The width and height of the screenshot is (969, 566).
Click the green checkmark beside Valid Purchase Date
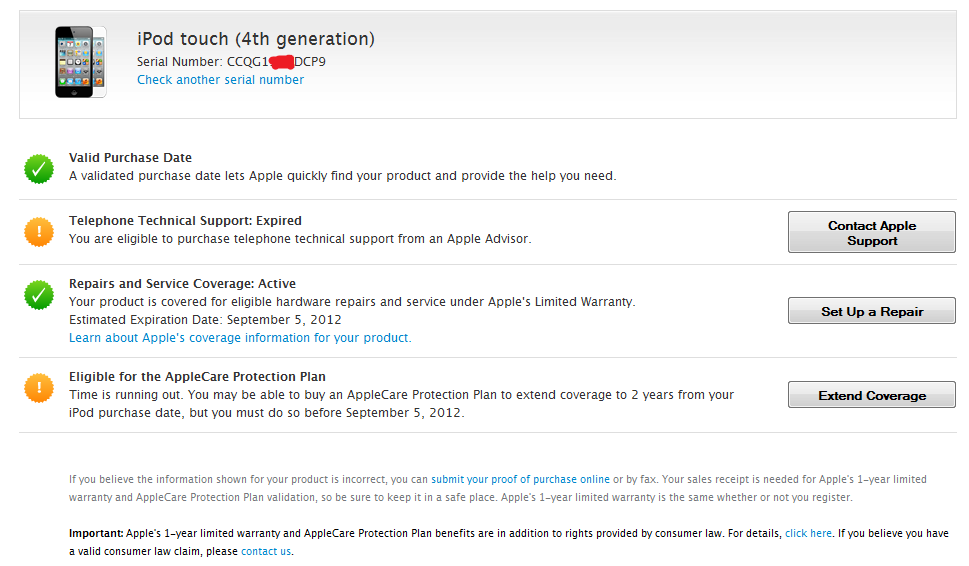click(x=39, y=169)
